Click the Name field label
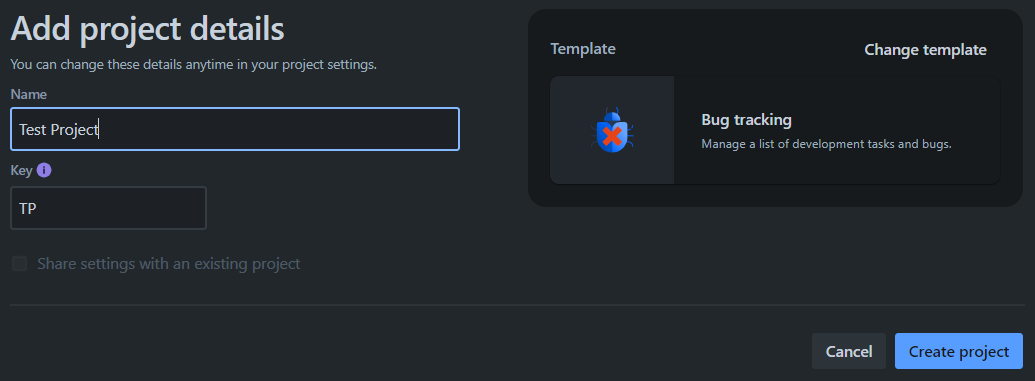The width and height of the screenshot is (1035, 381). tap(28, 94)
